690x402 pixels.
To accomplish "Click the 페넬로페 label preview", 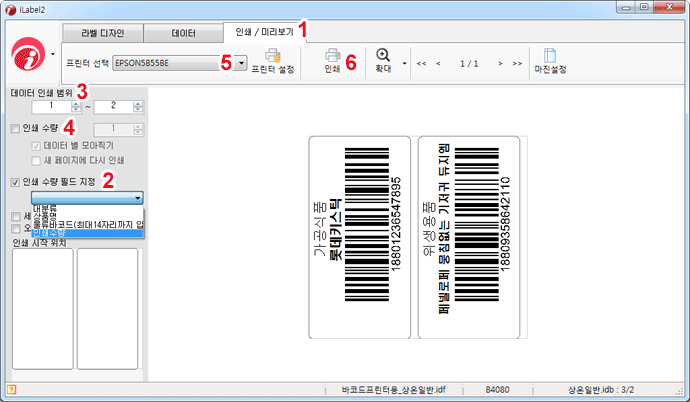I will tap(469, 238).
